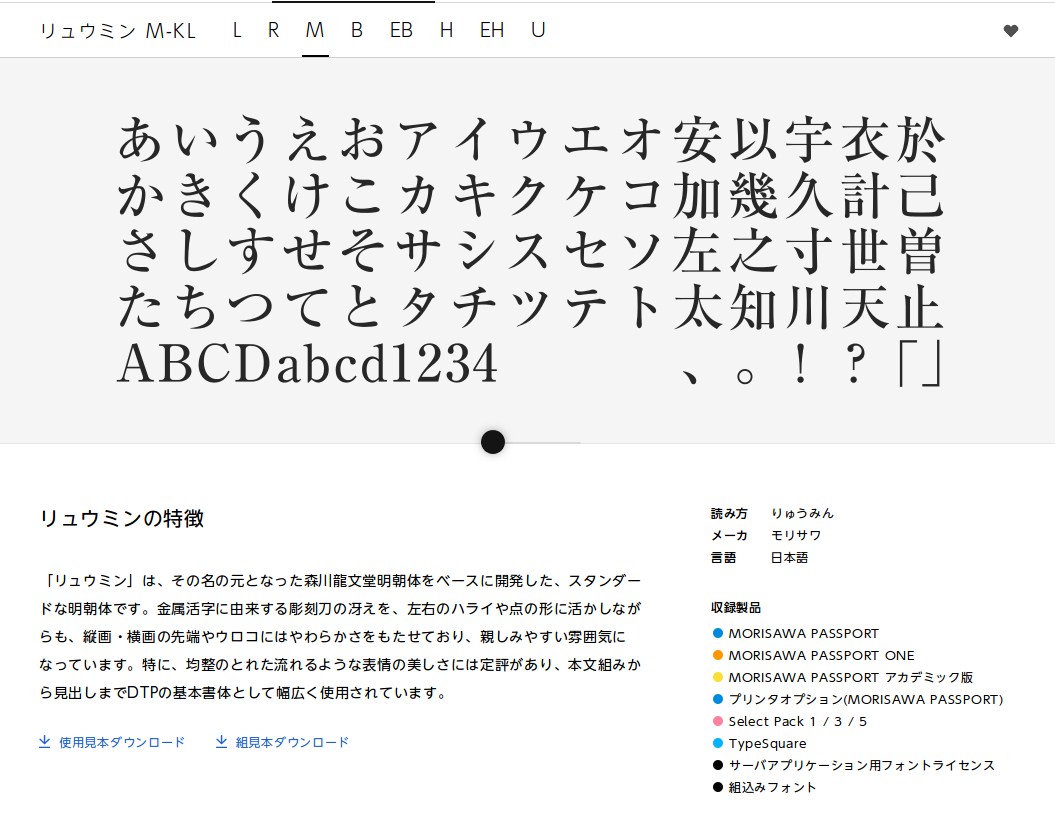This screenshot has height=819, width=1055.
Task: Click the メーカ label
Action: pos(729,535)
